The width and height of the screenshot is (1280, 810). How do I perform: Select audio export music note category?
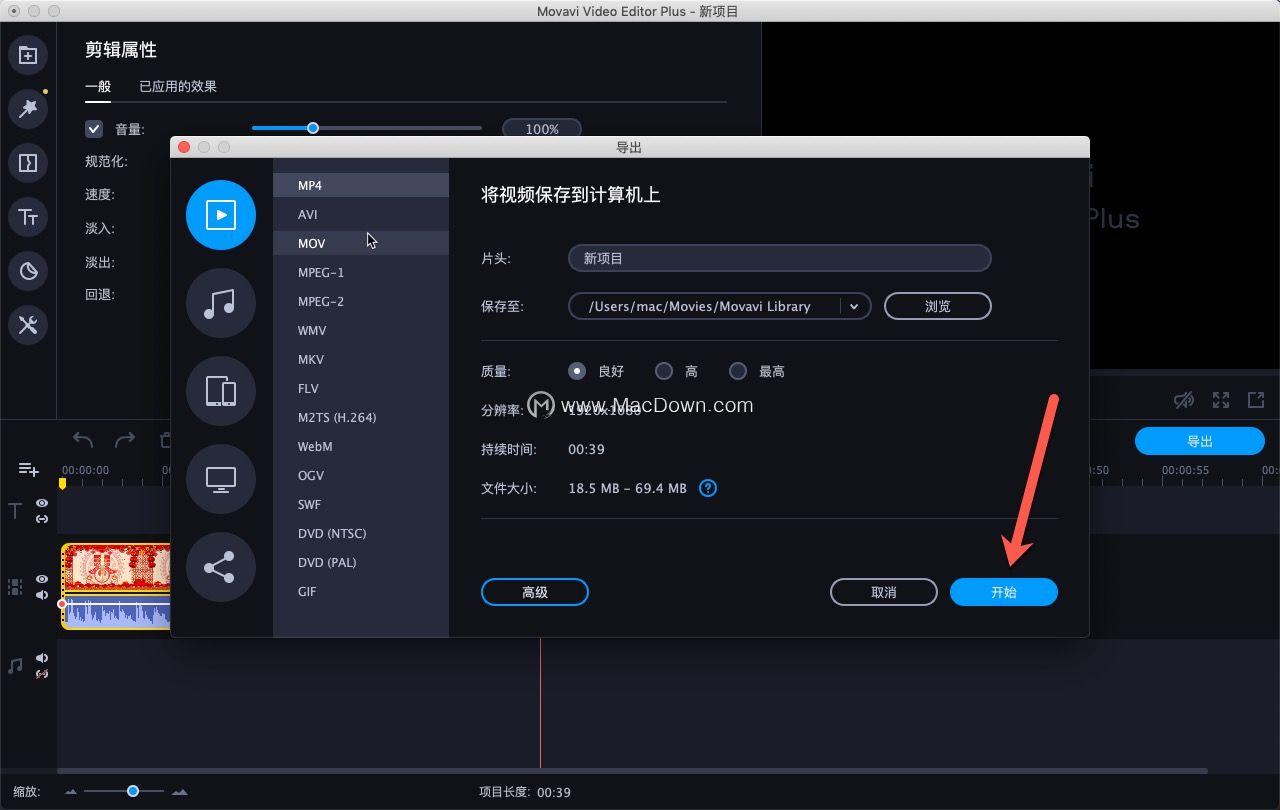(x=221, y=303)
